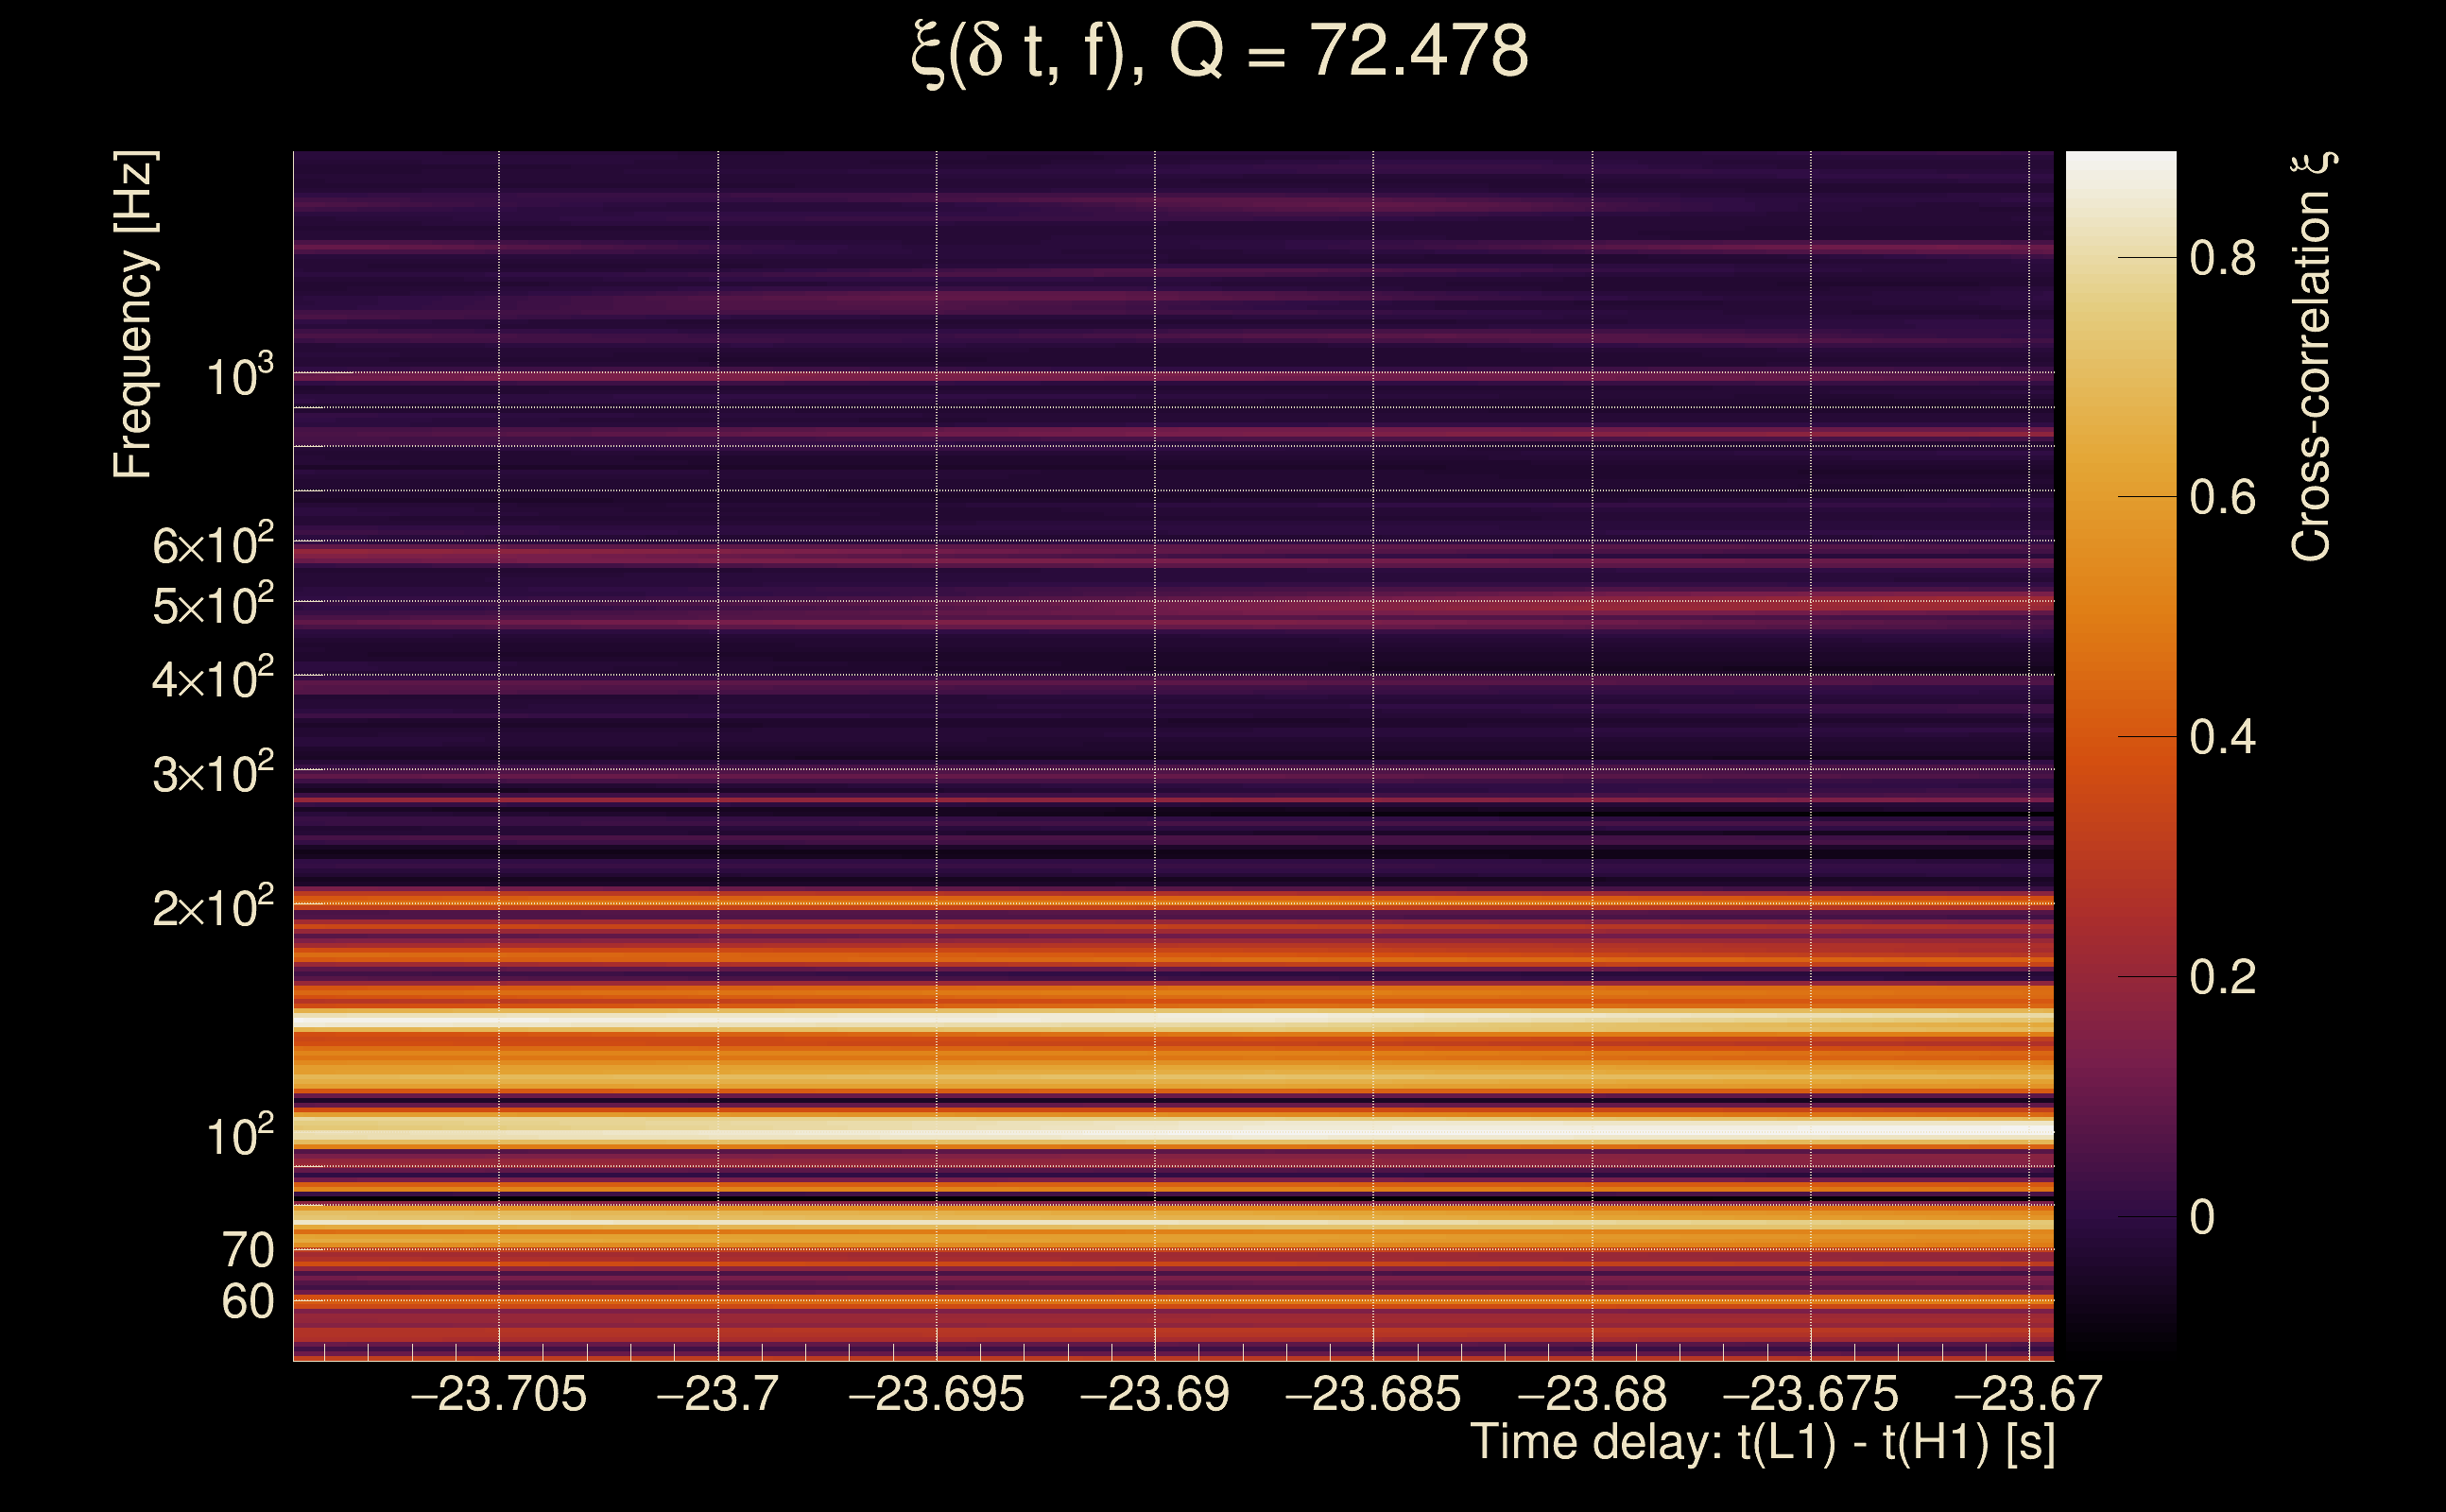Viewport: 2446px width, 1512px height.
Task: Click the -23.675 x-axis tick label
Action: (1810, 1394)
